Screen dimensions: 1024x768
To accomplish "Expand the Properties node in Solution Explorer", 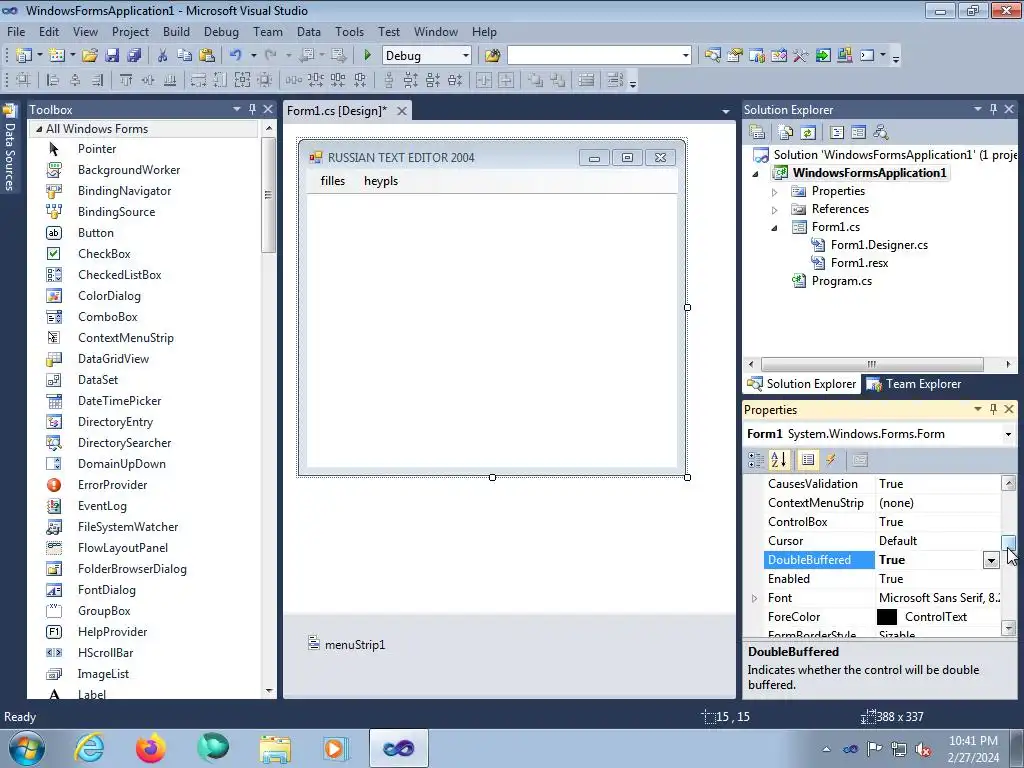I will [775, 192].
